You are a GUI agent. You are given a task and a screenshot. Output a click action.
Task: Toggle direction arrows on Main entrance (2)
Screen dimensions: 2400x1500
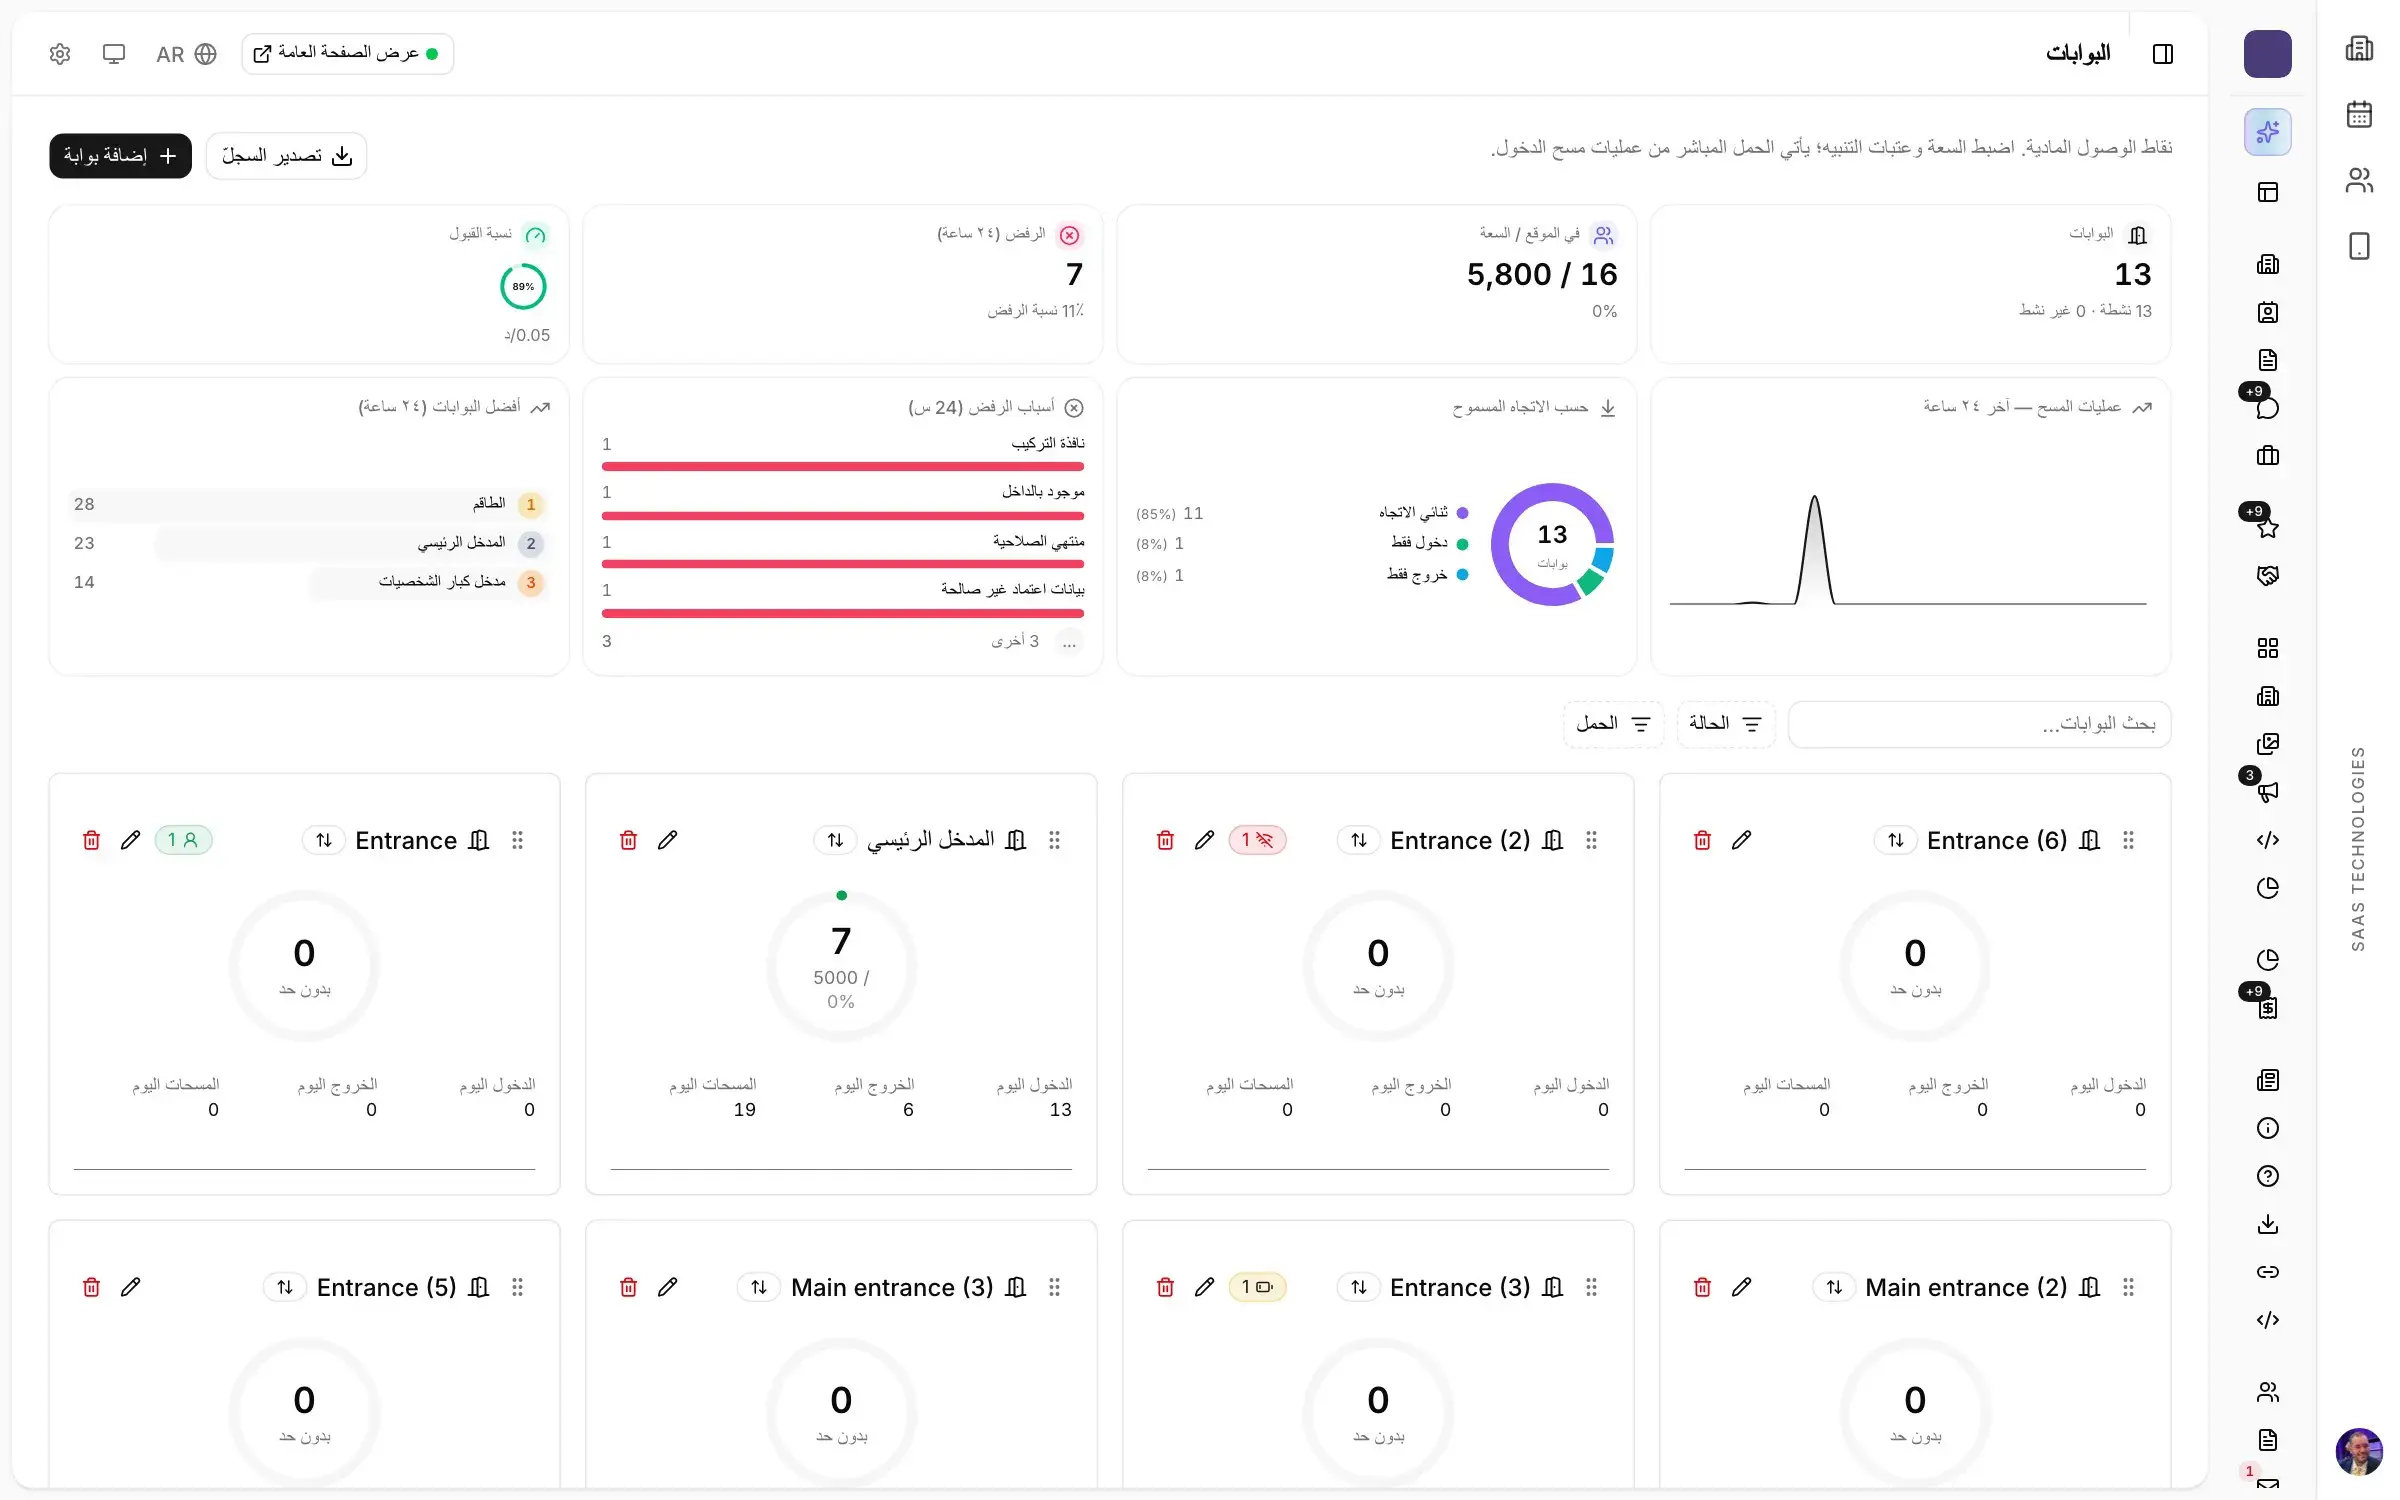point(1833,1287)
